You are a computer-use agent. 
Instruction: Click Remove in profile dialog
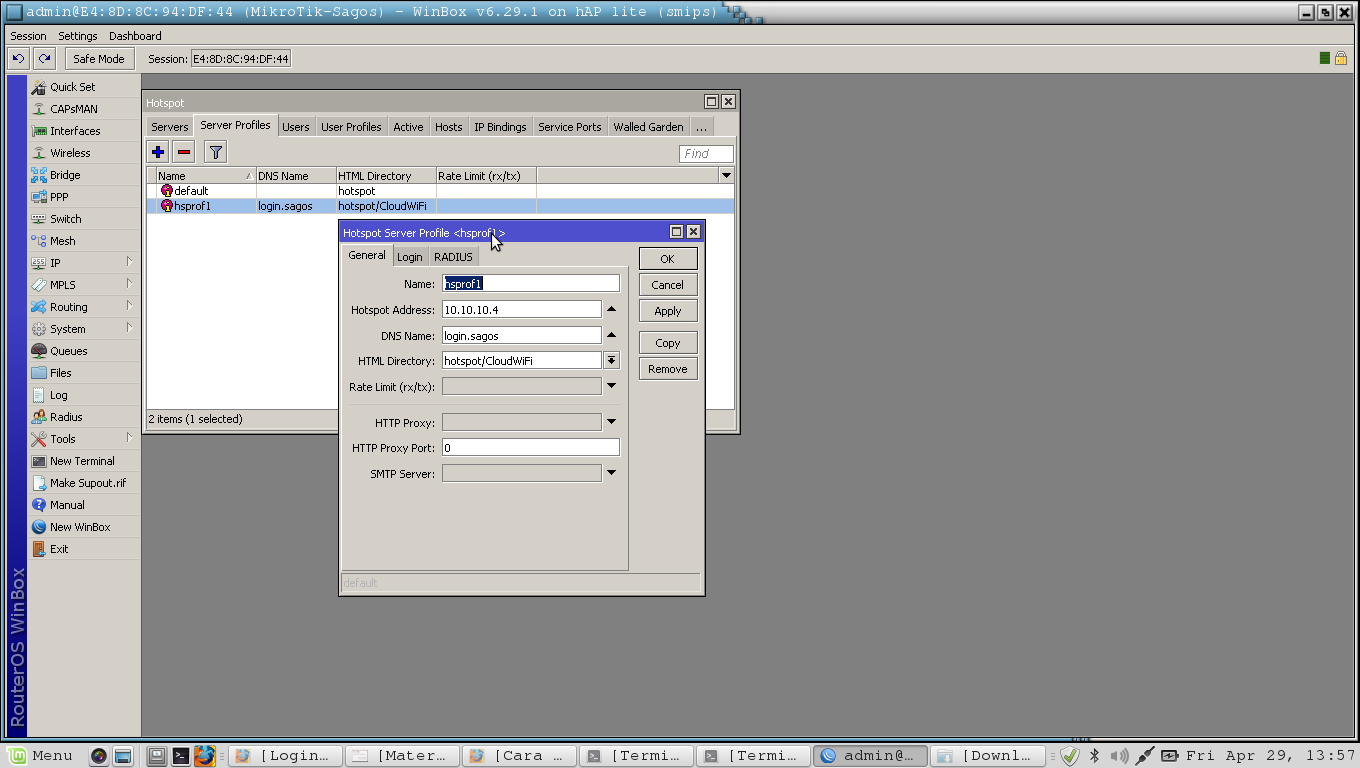pyautogui.click(x=668, y=369)
